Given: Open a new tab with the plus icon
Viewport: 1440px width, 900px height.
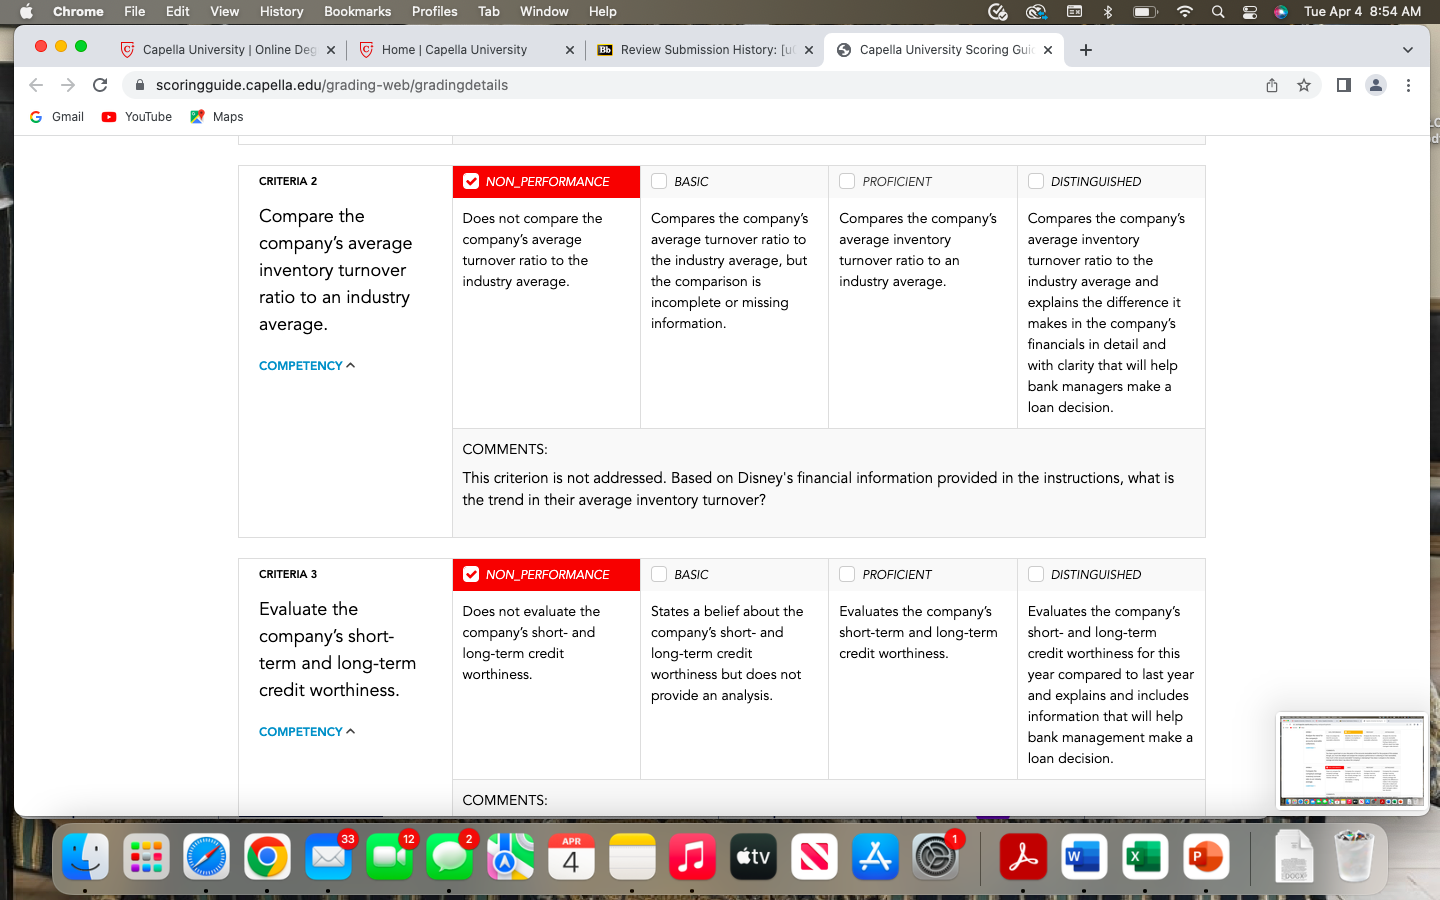Looking at the screenshot, I should click(x=1086, y=50).
